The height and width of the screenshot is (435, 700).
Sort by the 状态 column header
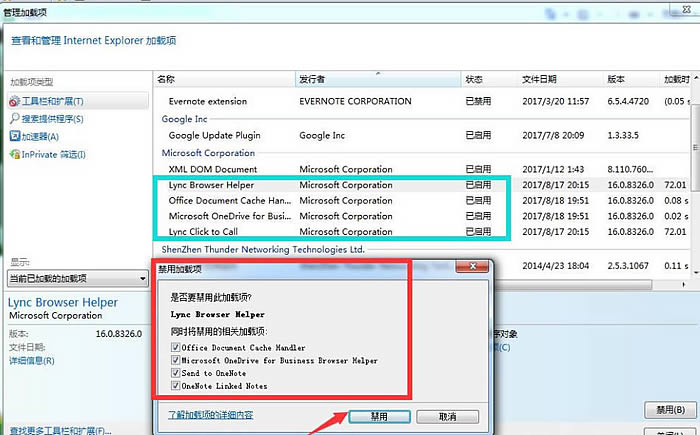click(489, 79)
